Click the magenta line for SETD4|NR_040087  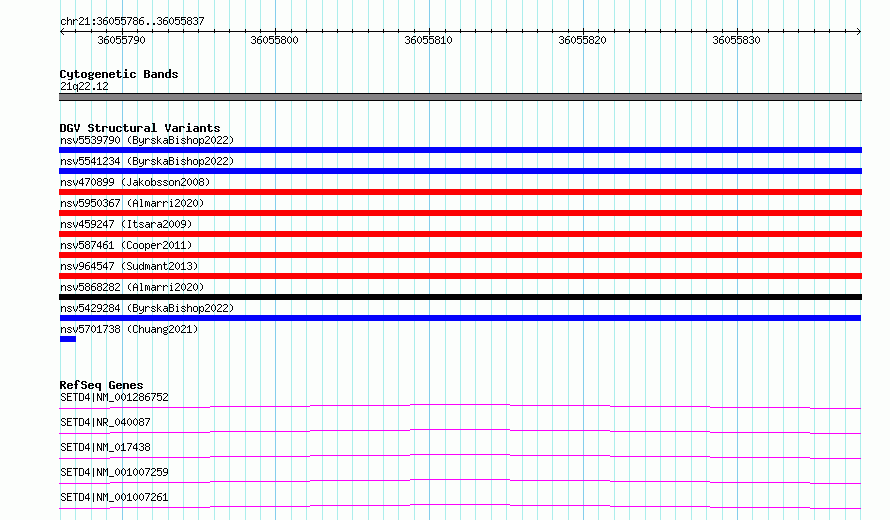(460, 431)
